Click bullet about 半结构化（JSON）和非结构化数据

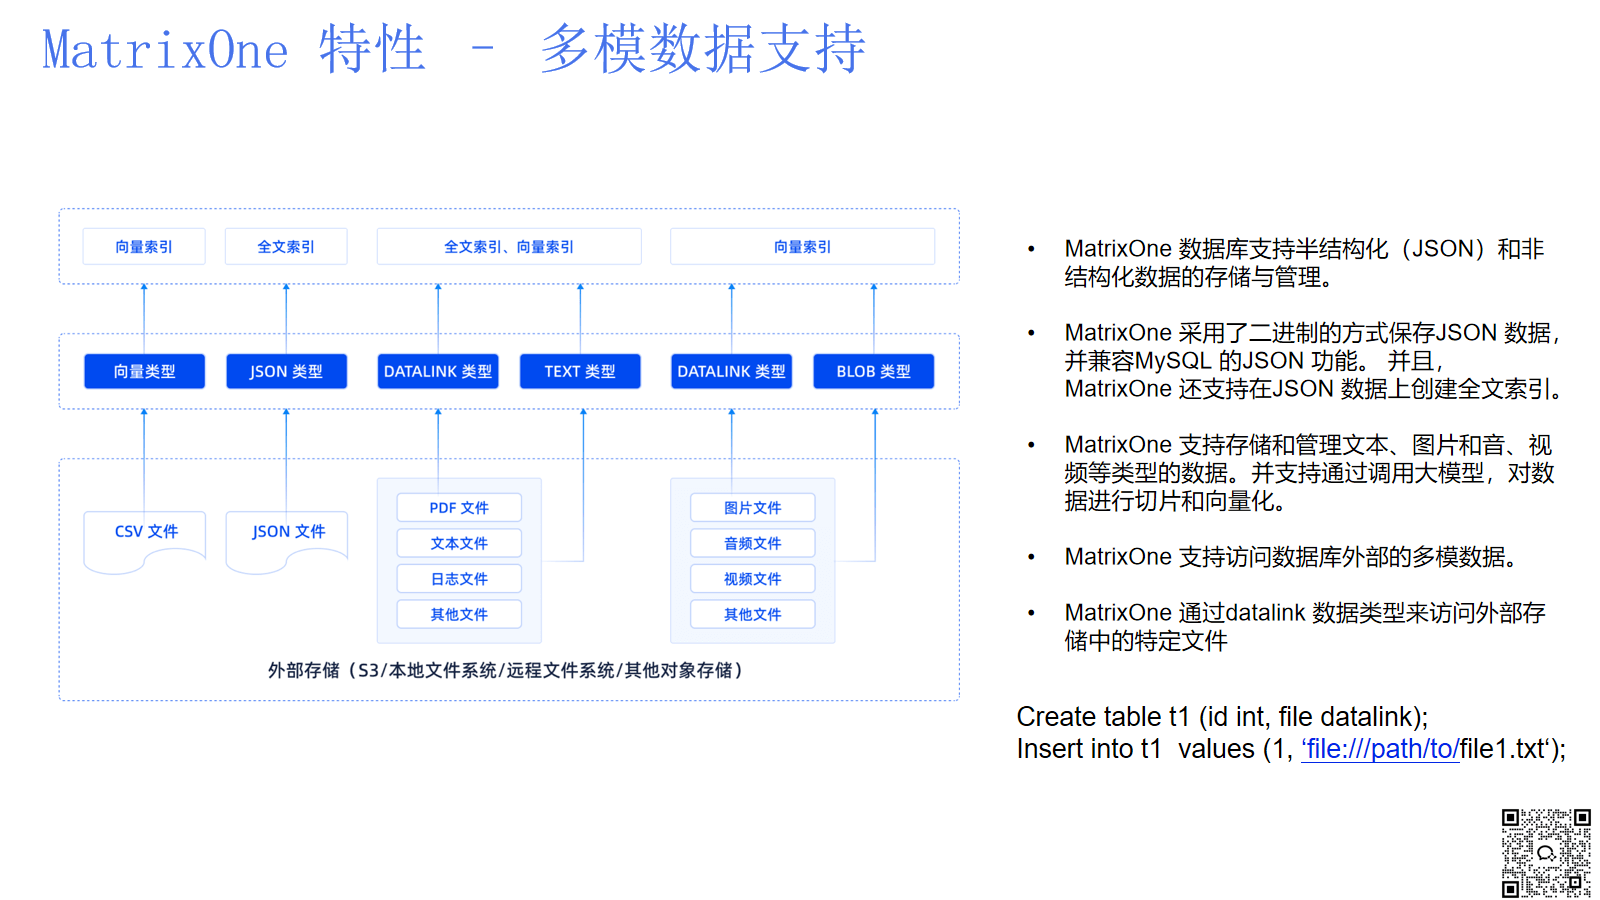1304,263
